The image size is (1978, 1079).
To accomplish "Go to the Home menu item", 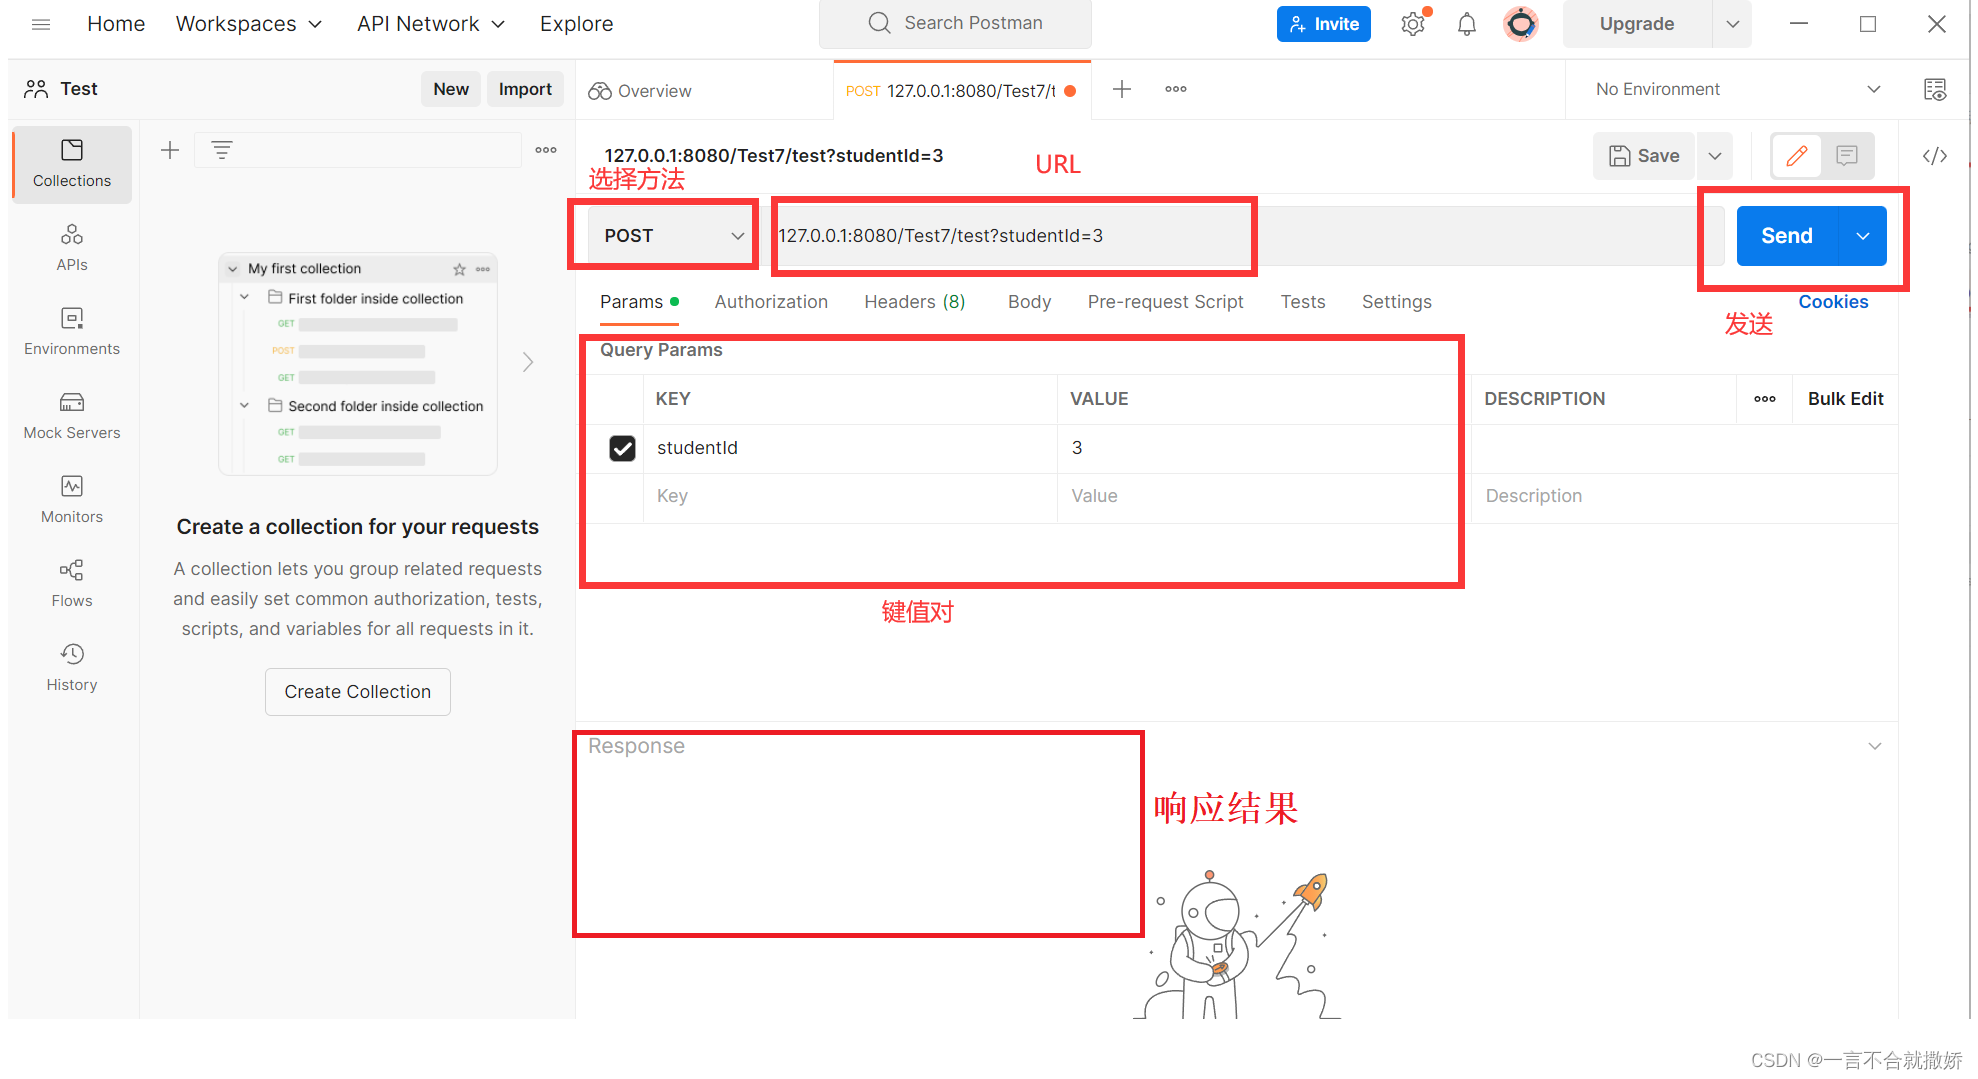I will [116, 24].
